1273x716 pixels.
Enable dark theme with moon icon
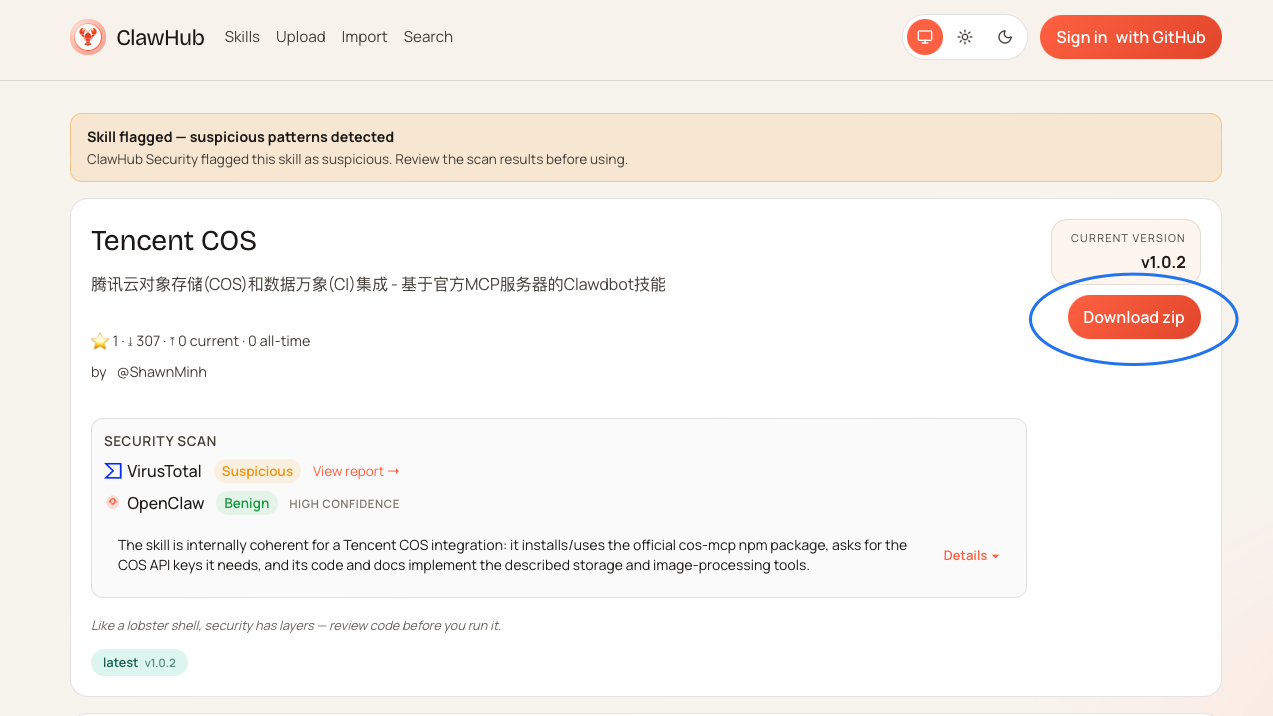coord(1005,37)
